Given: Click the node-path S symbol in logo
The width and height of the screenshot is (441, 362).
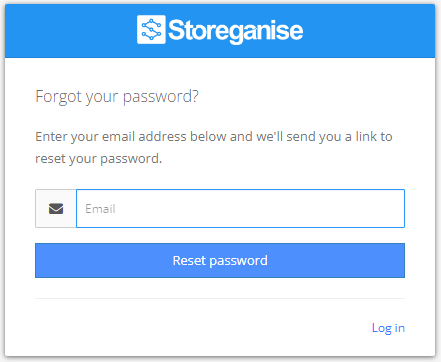Looking at the screenshot, I should pyautogui.click(x=151, y=30).
